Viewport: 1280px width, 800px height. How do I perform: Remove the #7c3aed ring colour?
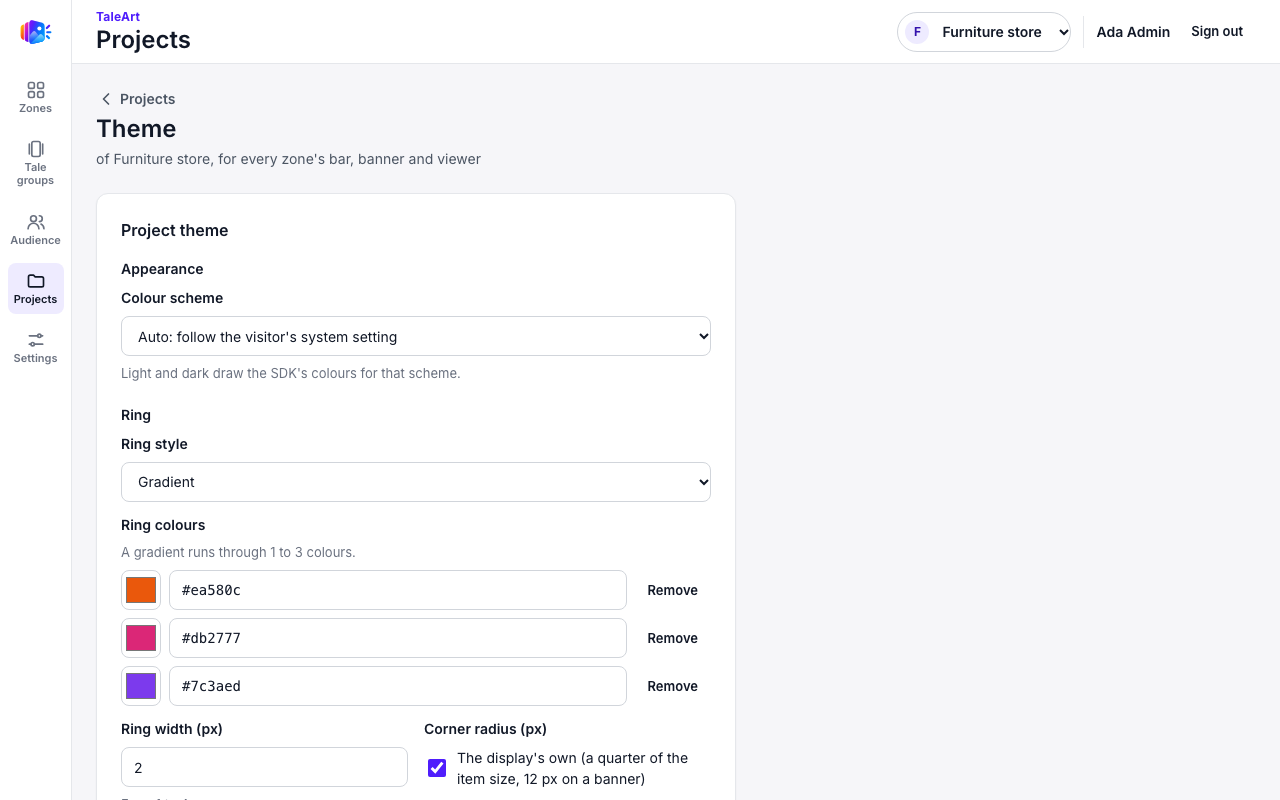[x=672, y=686]
